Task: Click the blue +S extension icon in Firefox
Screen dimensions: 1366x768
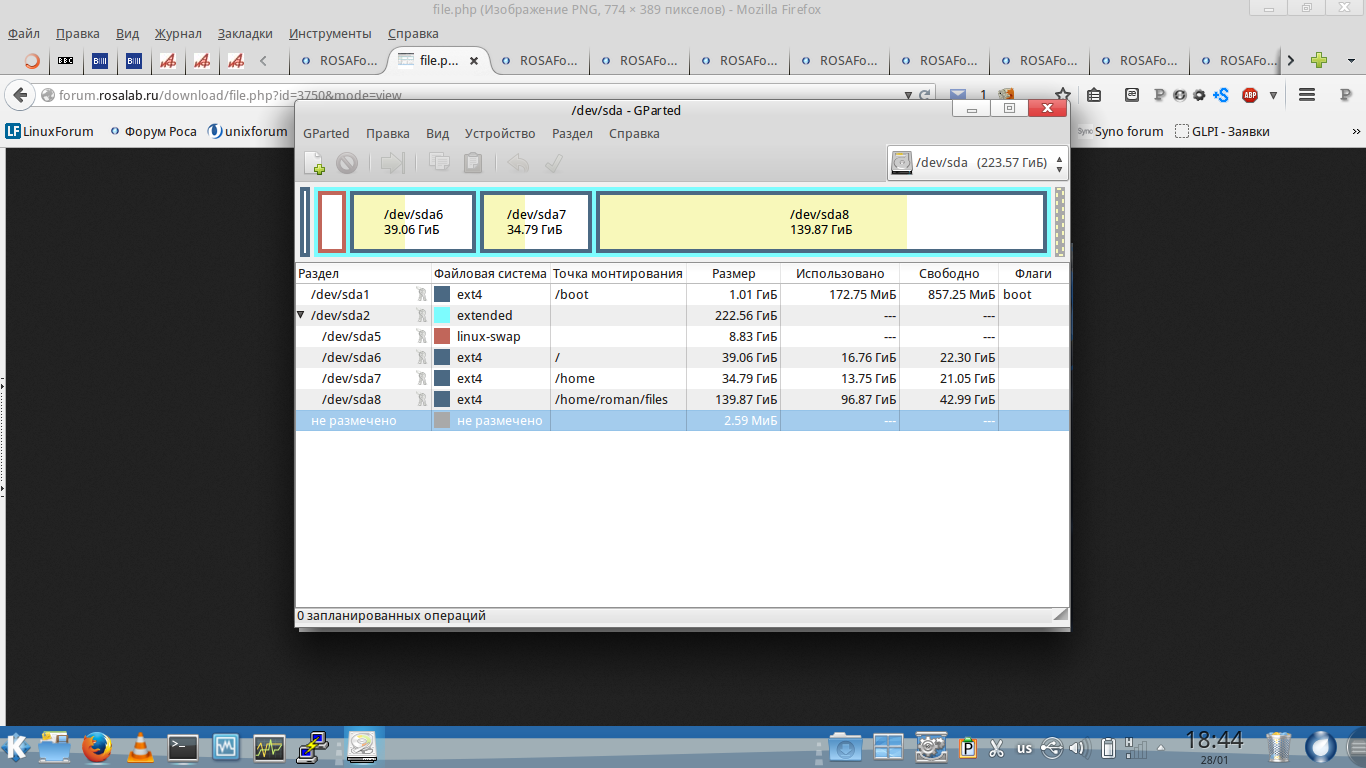Action: click(x=1220, y=96)
